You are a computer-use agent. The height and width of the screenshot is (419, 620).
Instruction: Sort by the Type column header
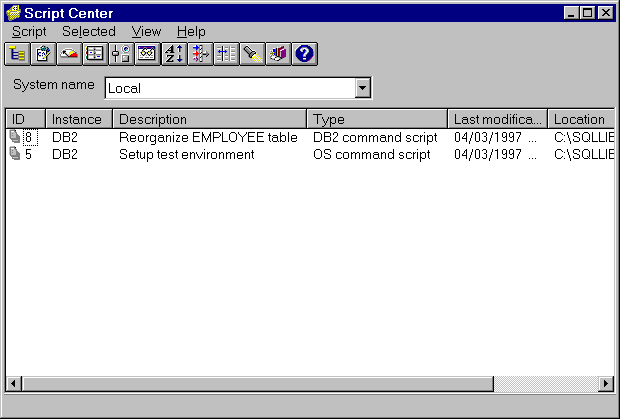click(x=377, y=119)
